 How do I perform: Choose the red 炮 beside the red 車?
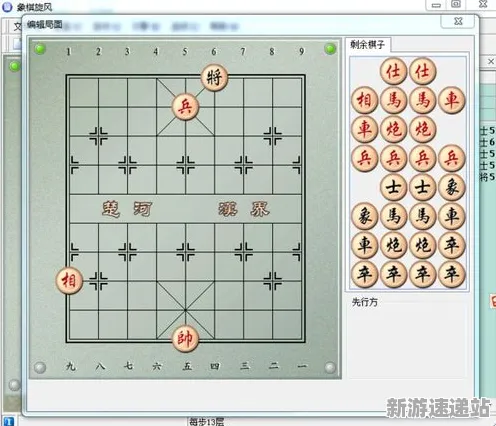pyautogui.click(x=393, y=129)
